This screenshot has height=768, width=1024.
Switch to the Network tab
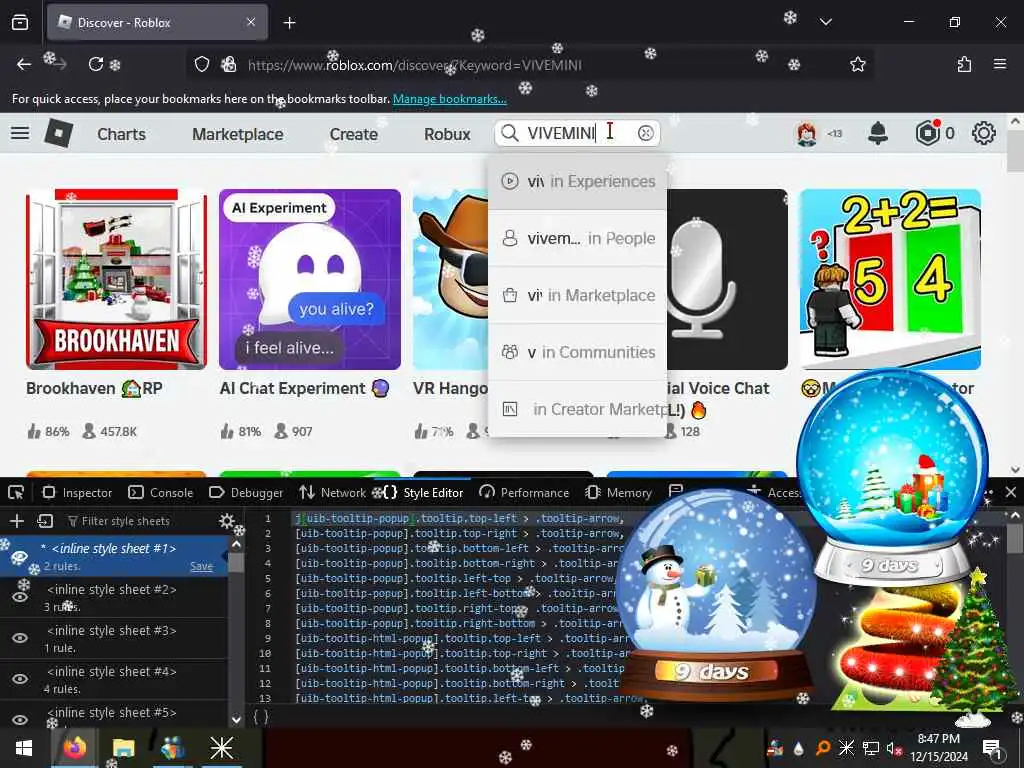332,492
